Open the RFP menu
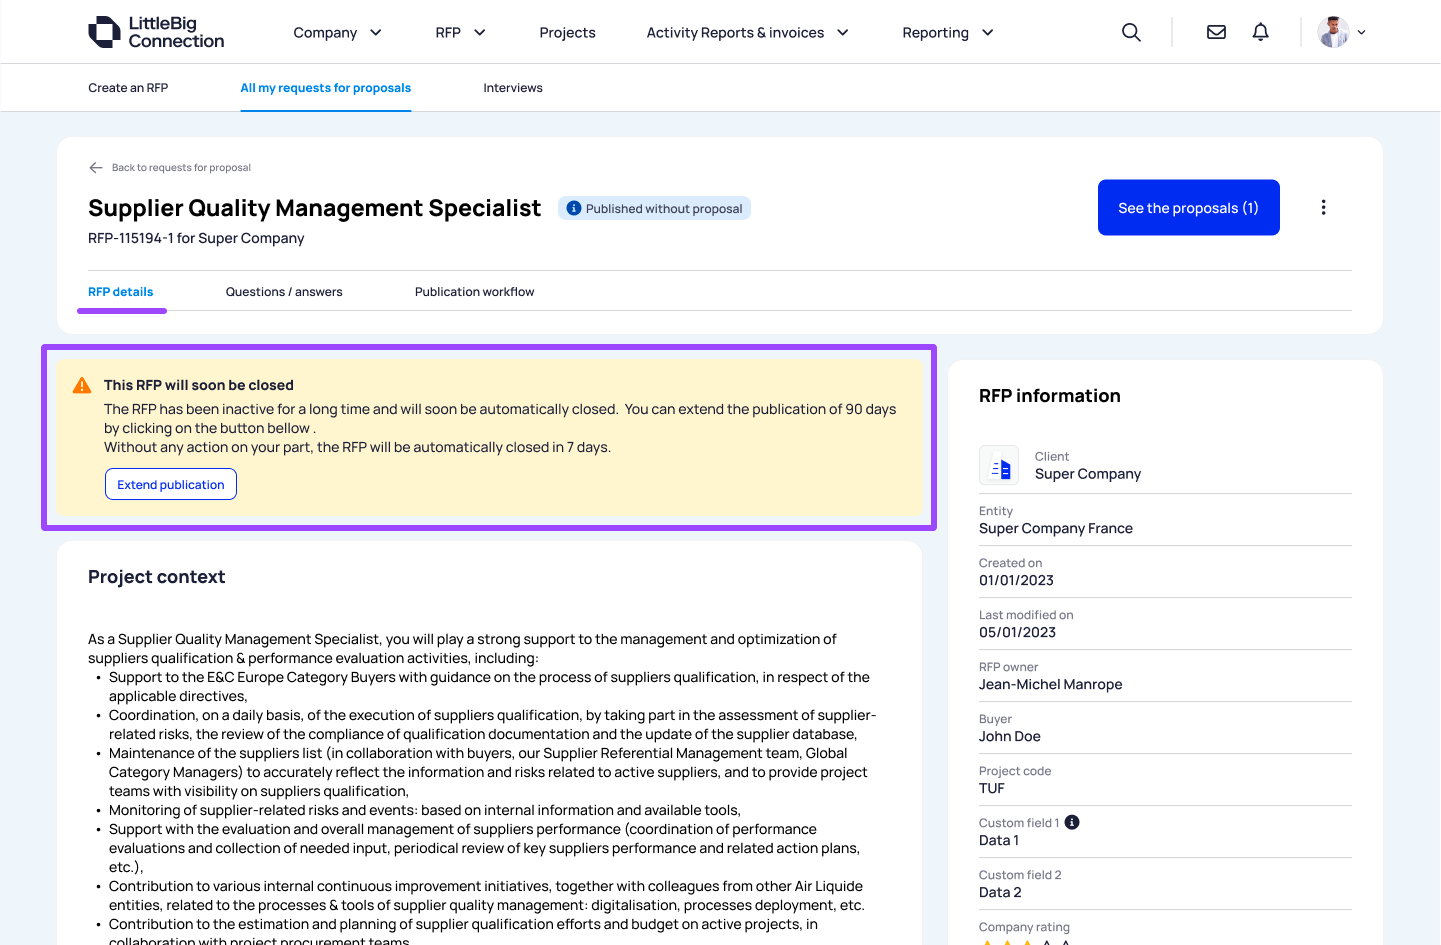This screenshot has height=945, width=1441. 448,32
